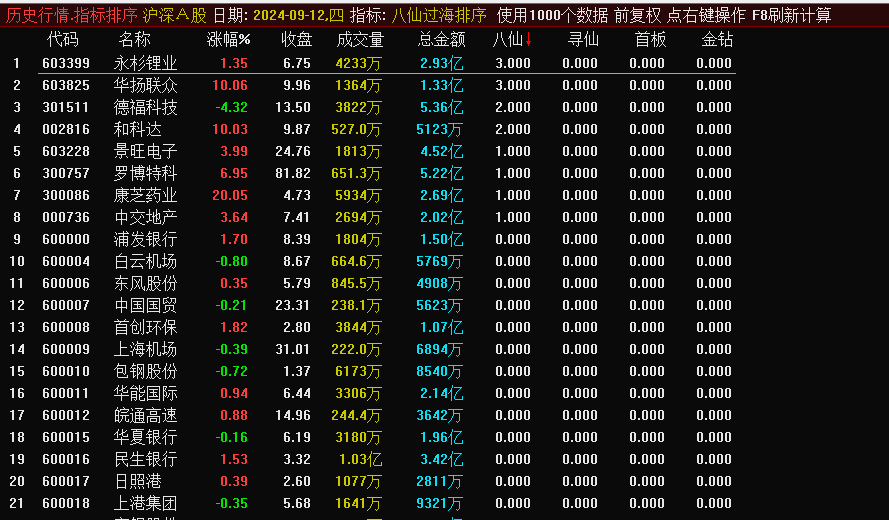Sort by 成交量 column header
Image resolution: width=889 pixels, height=520 pixels.
(x=360, y=40)
